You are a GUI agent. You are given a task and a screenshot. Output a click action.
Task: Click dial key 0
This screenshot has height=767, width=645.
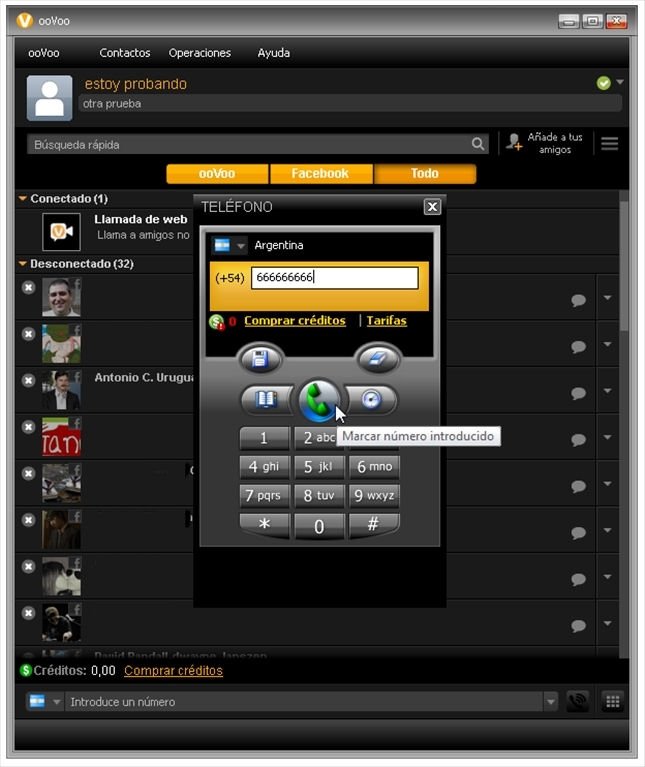click(319, 526)
